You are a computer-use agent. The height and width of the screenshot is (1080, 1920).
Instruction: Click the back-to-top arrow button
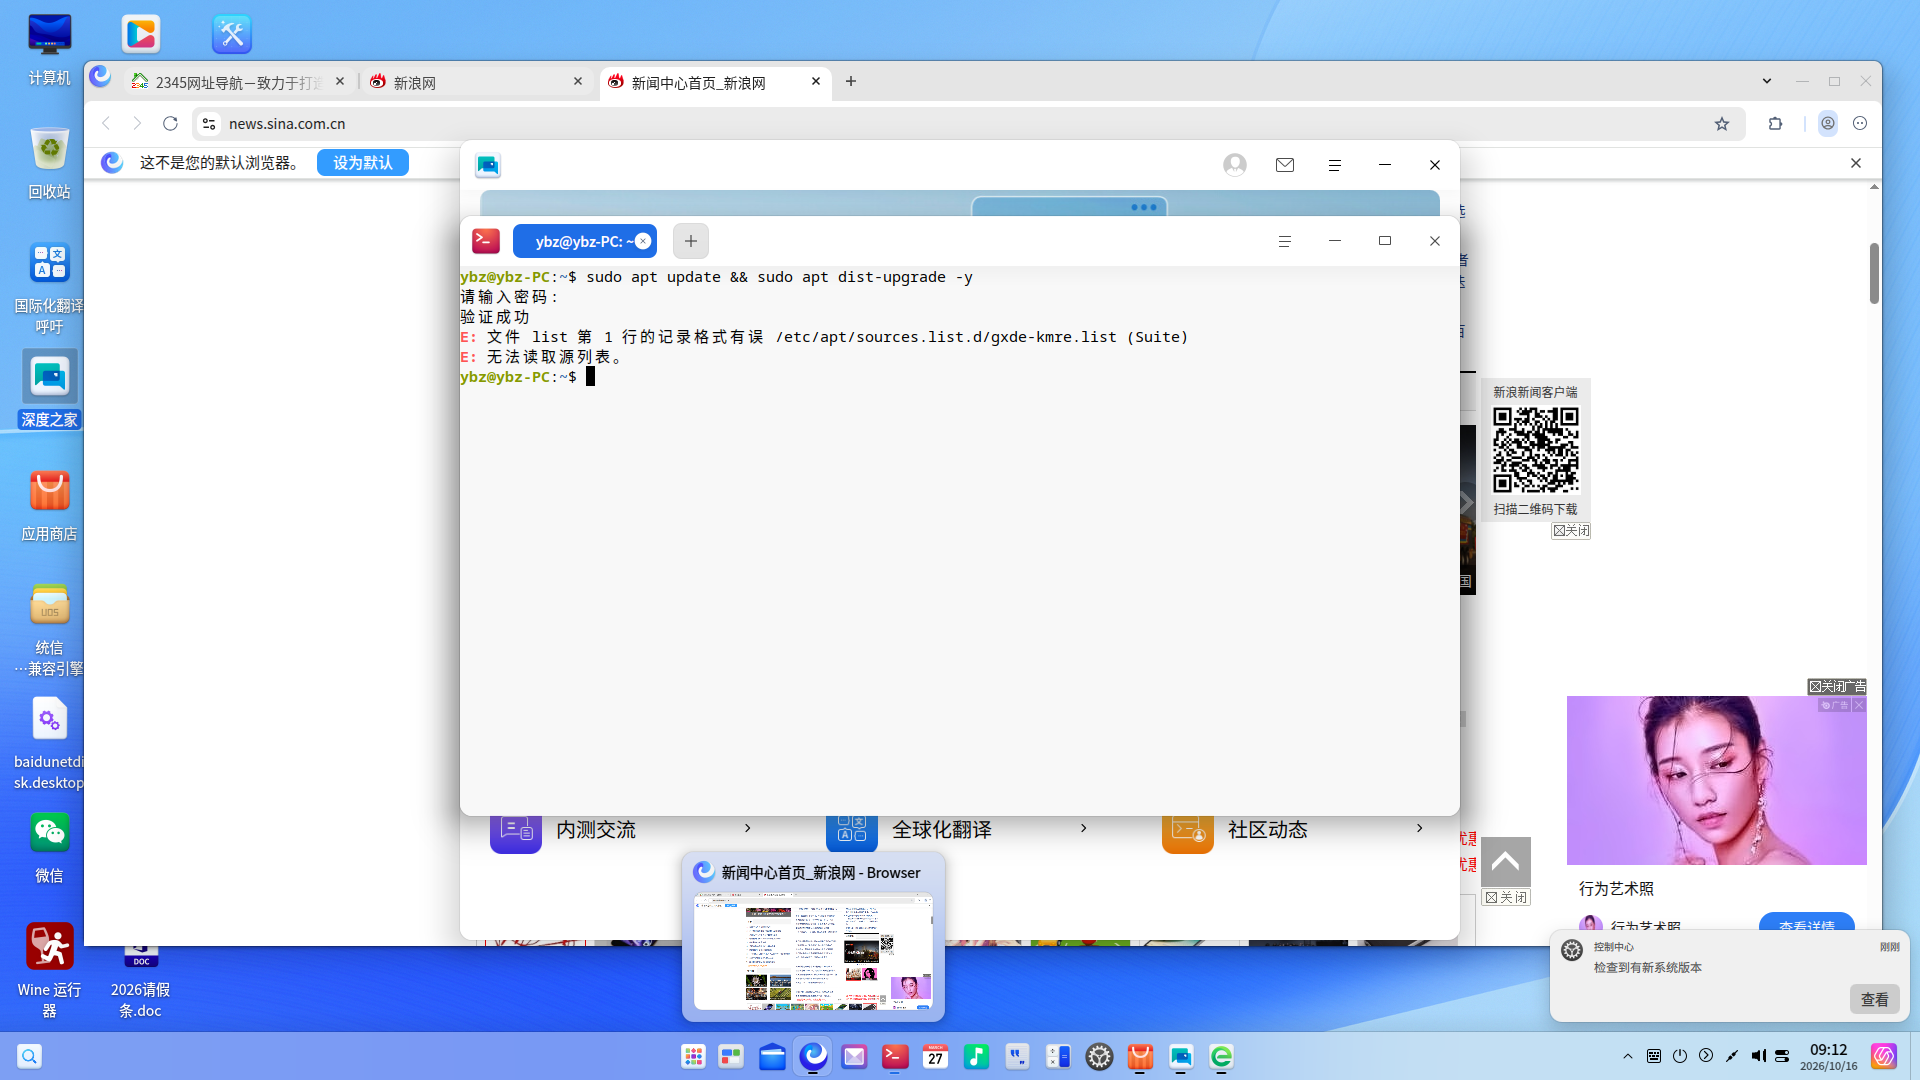coord(1505,861)
